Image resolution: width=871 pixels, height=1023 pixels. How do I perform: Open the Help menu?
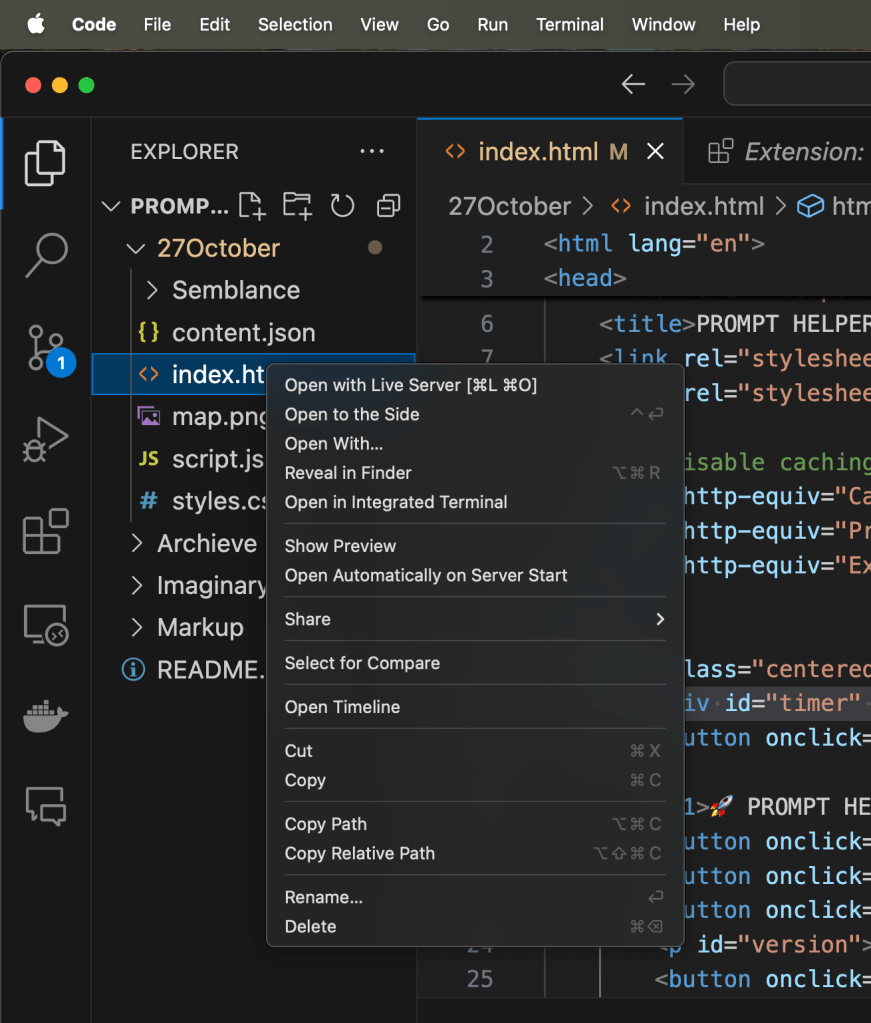(741, 25)
